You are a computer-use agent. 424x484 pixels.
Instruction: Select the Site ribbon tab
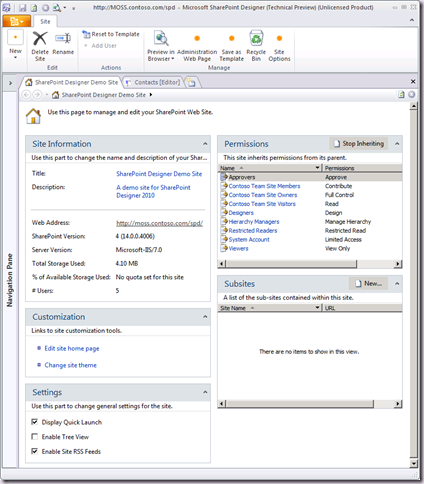(x=45, y=22)
